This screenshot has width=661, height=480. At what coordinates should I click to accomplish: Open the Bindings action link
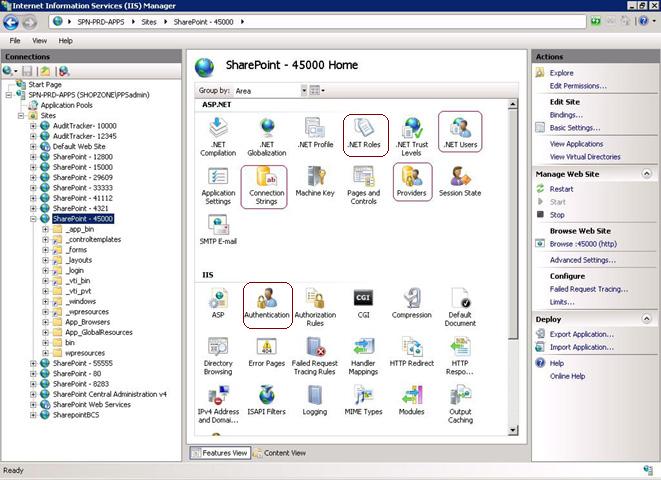(x=566, y=115)
